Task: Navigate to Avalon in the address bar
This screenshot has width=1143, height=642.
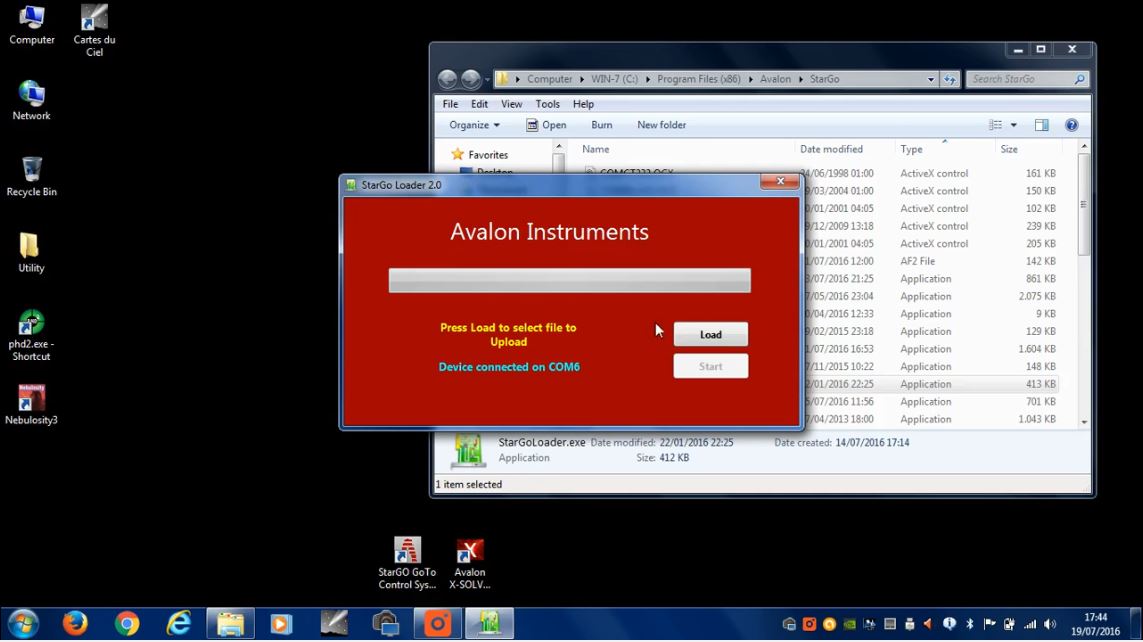Action: pos(775,79)
